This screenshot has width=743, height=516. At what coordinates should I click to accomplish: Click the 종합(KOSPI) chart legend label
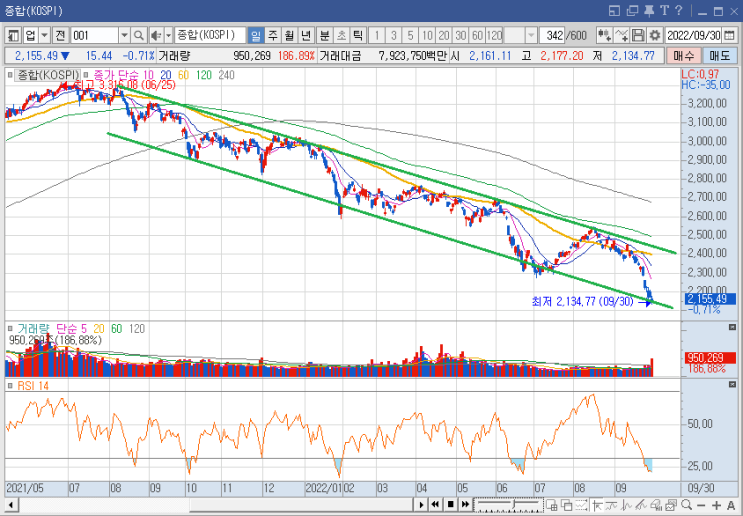pos(47,75)
